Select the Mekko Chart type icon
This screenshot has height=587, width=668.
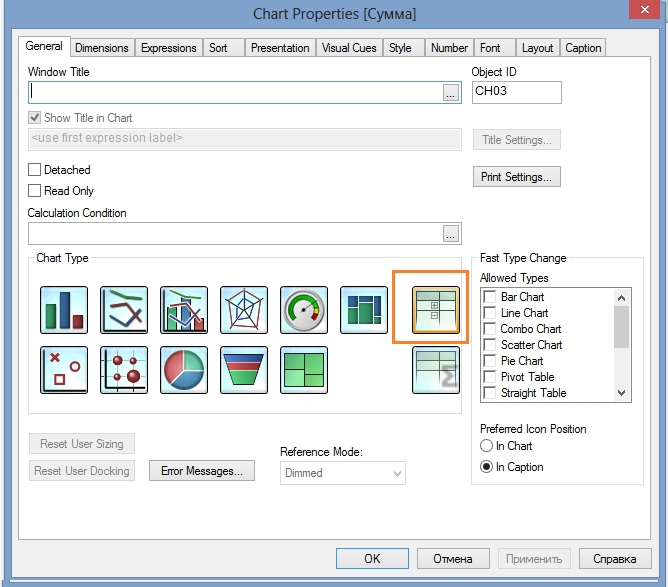tap(364, 310)
